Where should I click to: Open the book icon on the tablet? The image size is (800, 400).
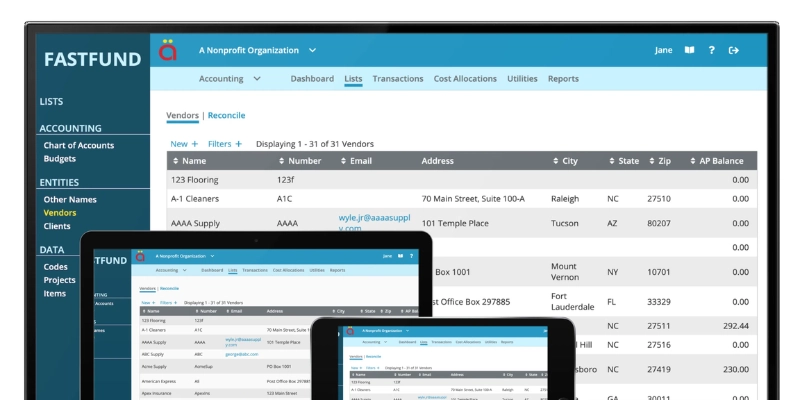pyautogui.click(x=401, y=256)
